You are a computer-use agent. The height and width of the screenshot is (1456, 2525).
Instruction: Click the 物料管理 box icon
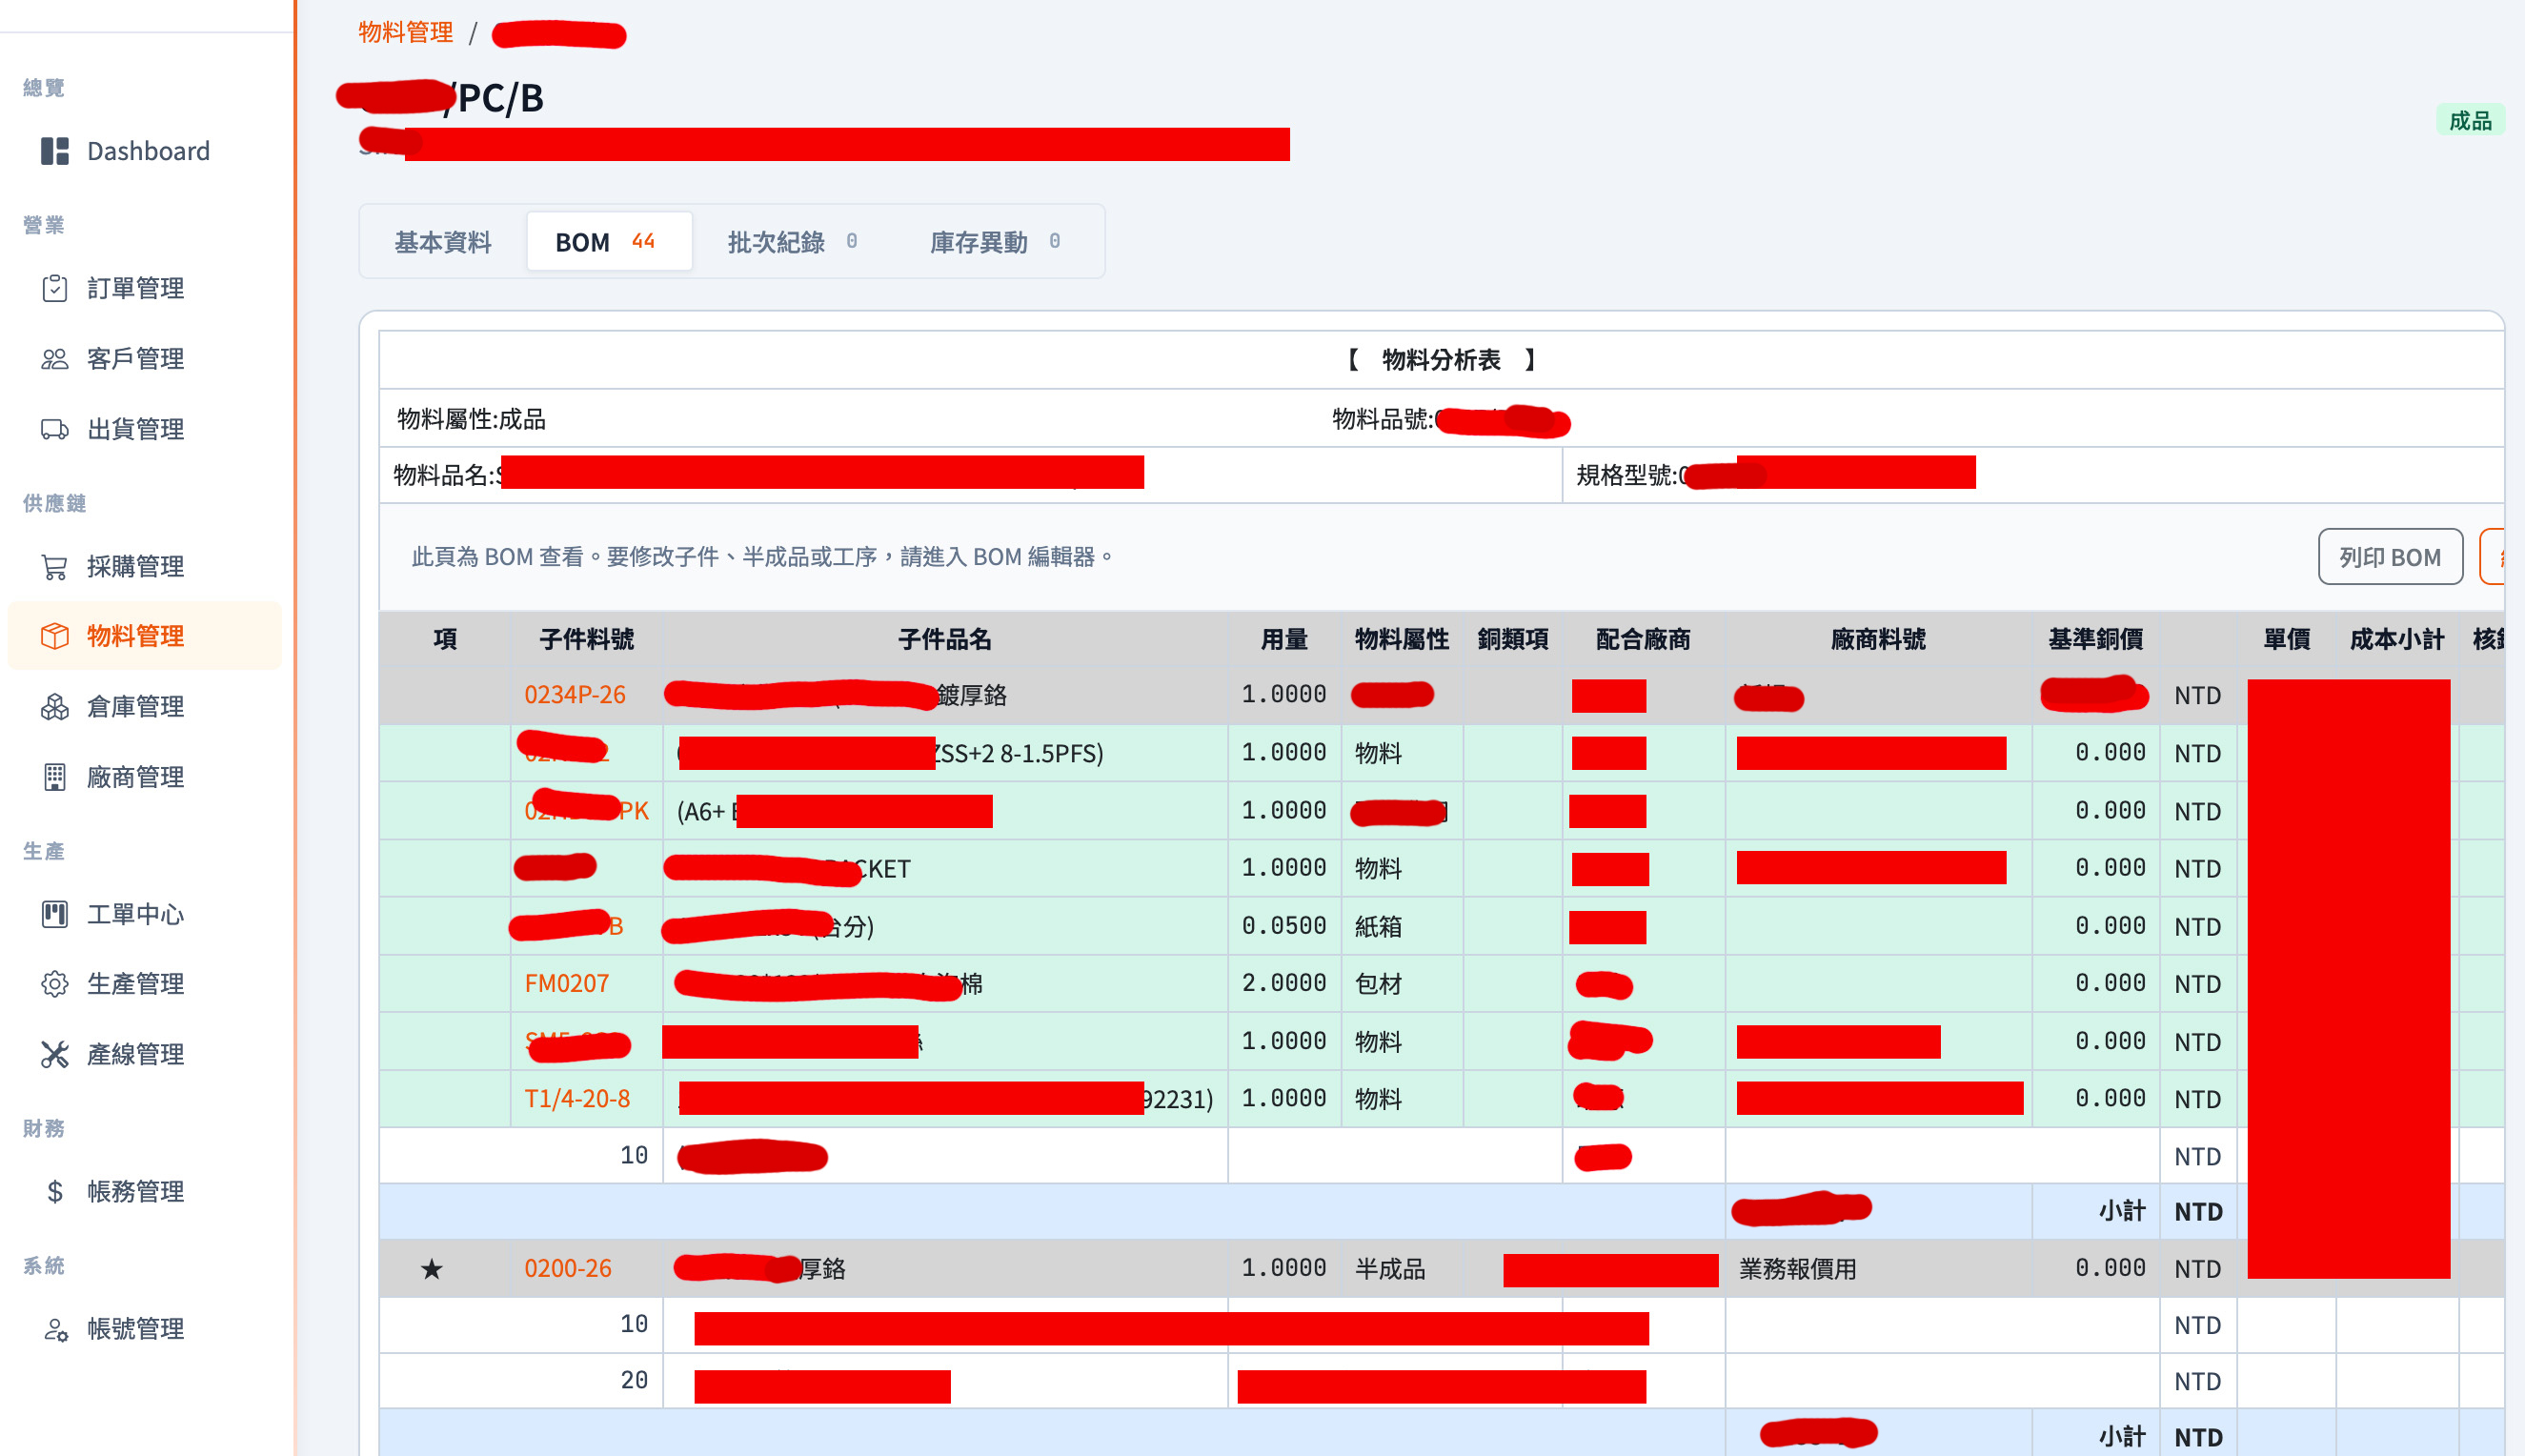(x=54, y=635)
